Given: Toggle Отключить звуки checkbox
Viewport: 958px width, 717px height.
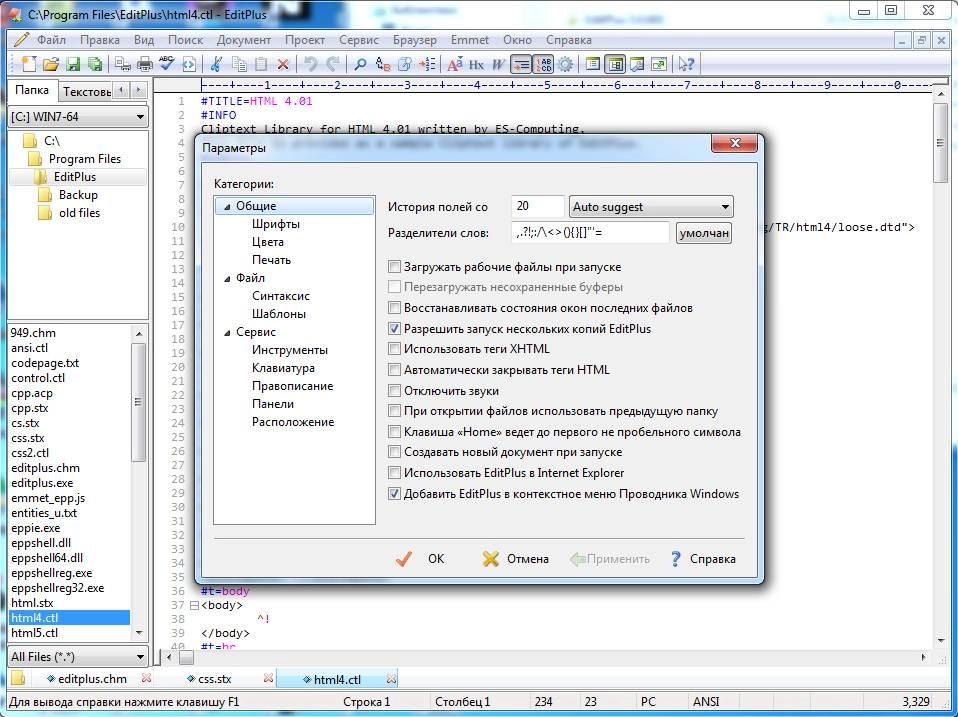Looking at the screenshot, I should (395, 391).
